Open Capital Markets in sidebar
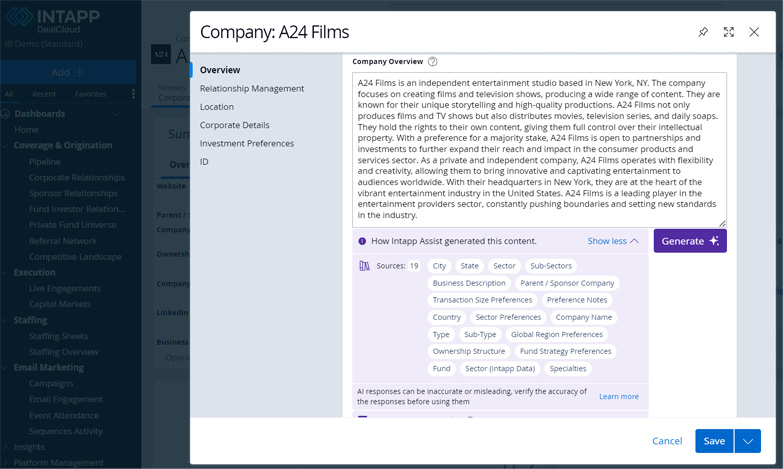Image resolution: width=783 pixels, height=469 pixels. [59, 304]
